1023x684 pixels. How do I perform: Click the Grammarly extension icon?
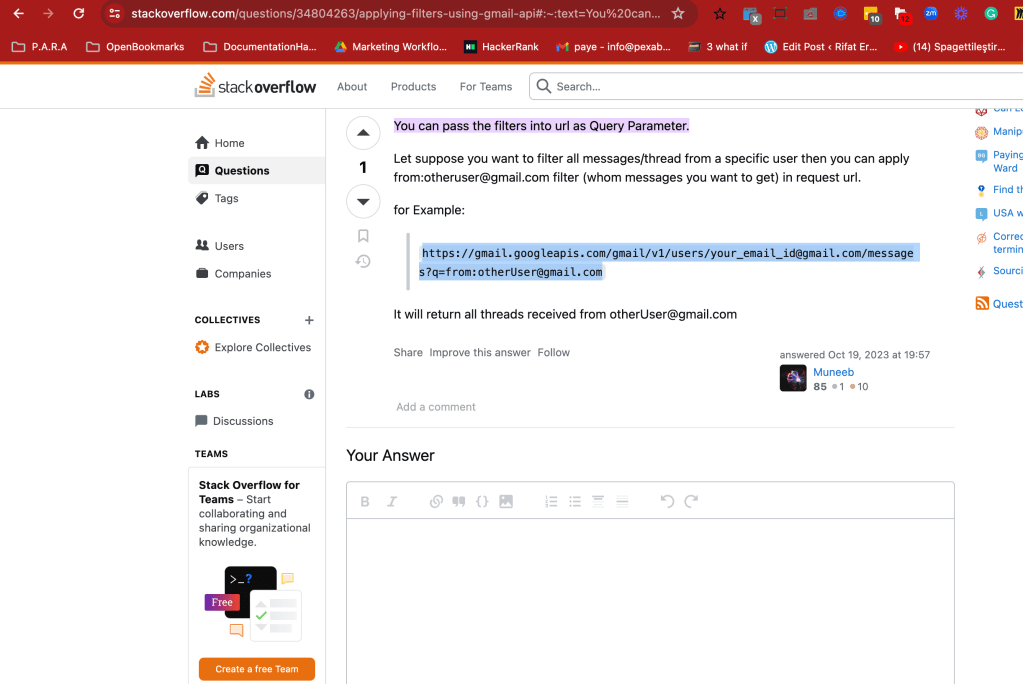(991, 13)
